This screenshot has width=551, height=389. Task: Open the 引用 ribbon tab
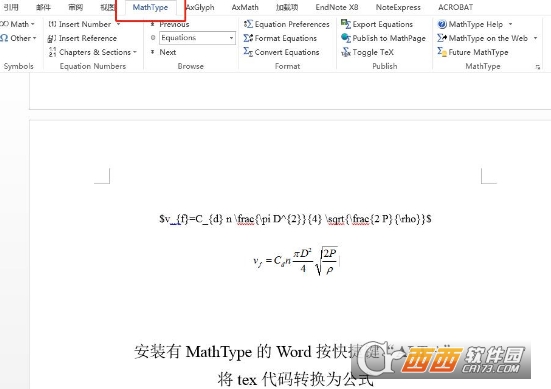coord(11,7)
